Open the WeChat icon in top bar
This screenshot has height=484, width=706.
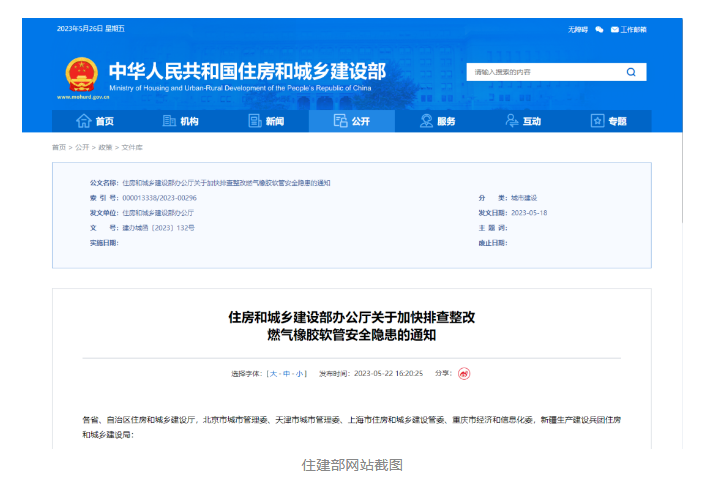click(x=599, y=30)
